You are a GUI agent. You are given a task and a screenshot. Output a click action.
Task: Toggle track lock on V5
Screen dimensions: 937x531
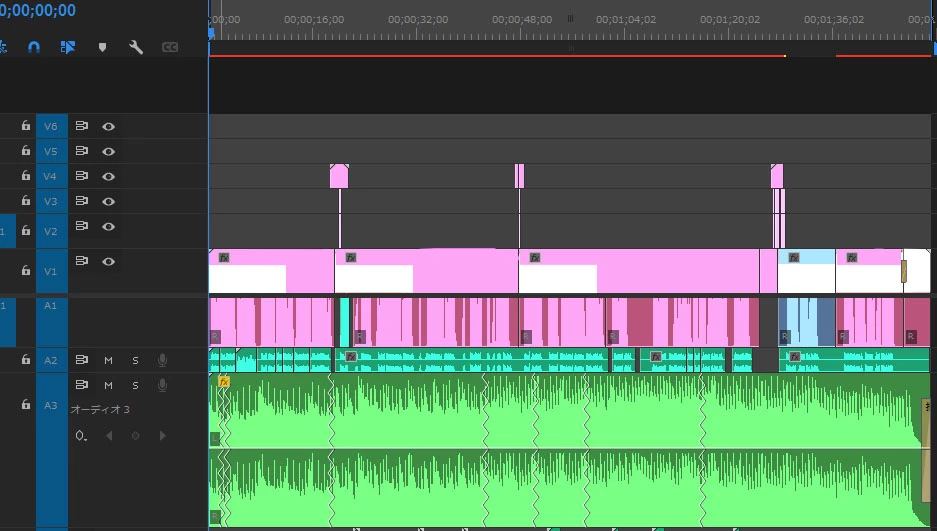[26, 151]
